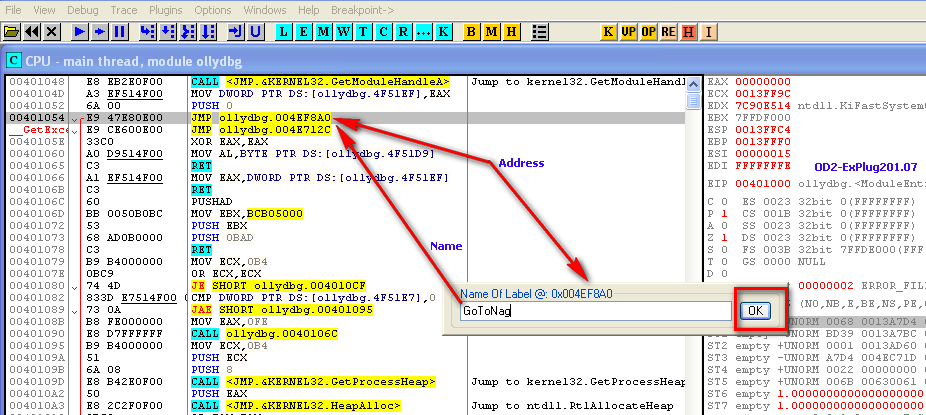
Task: Click the label name field containing GoToNag
Action: coord(596,311)
